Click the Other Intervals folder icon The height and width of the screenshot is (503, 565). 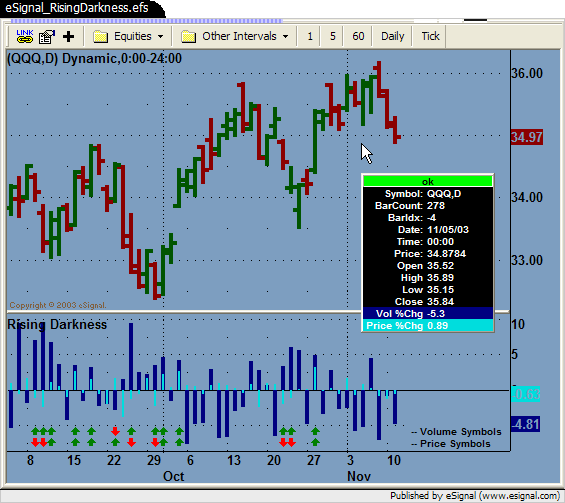coord(188,37)
